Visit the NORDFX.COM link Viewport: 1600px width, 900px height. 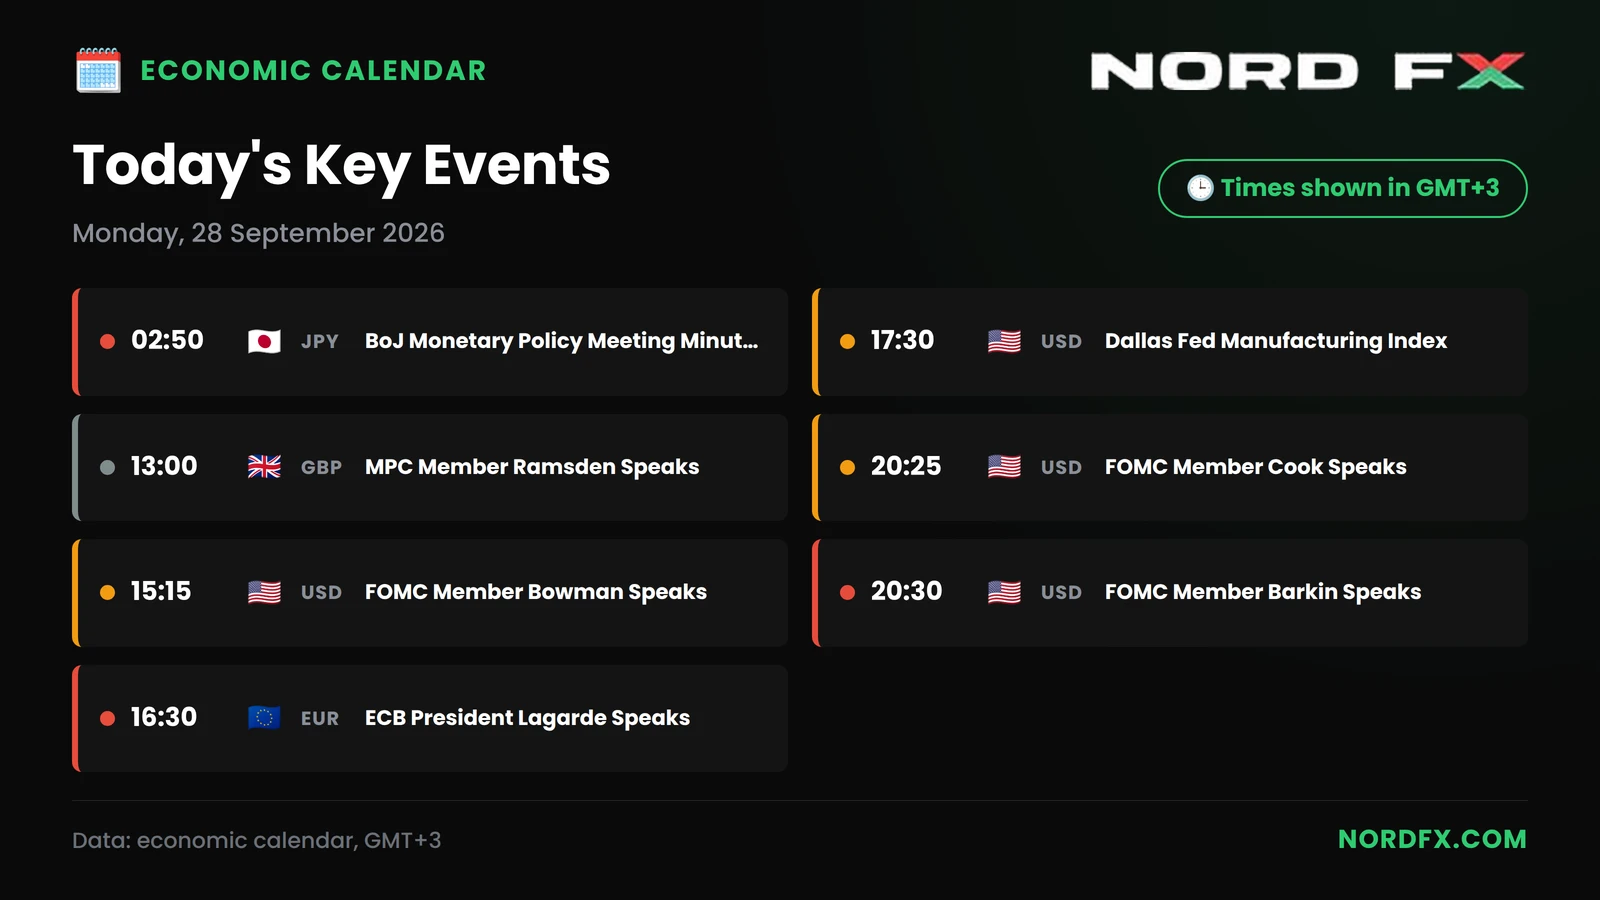click(x=1432, y=839)
